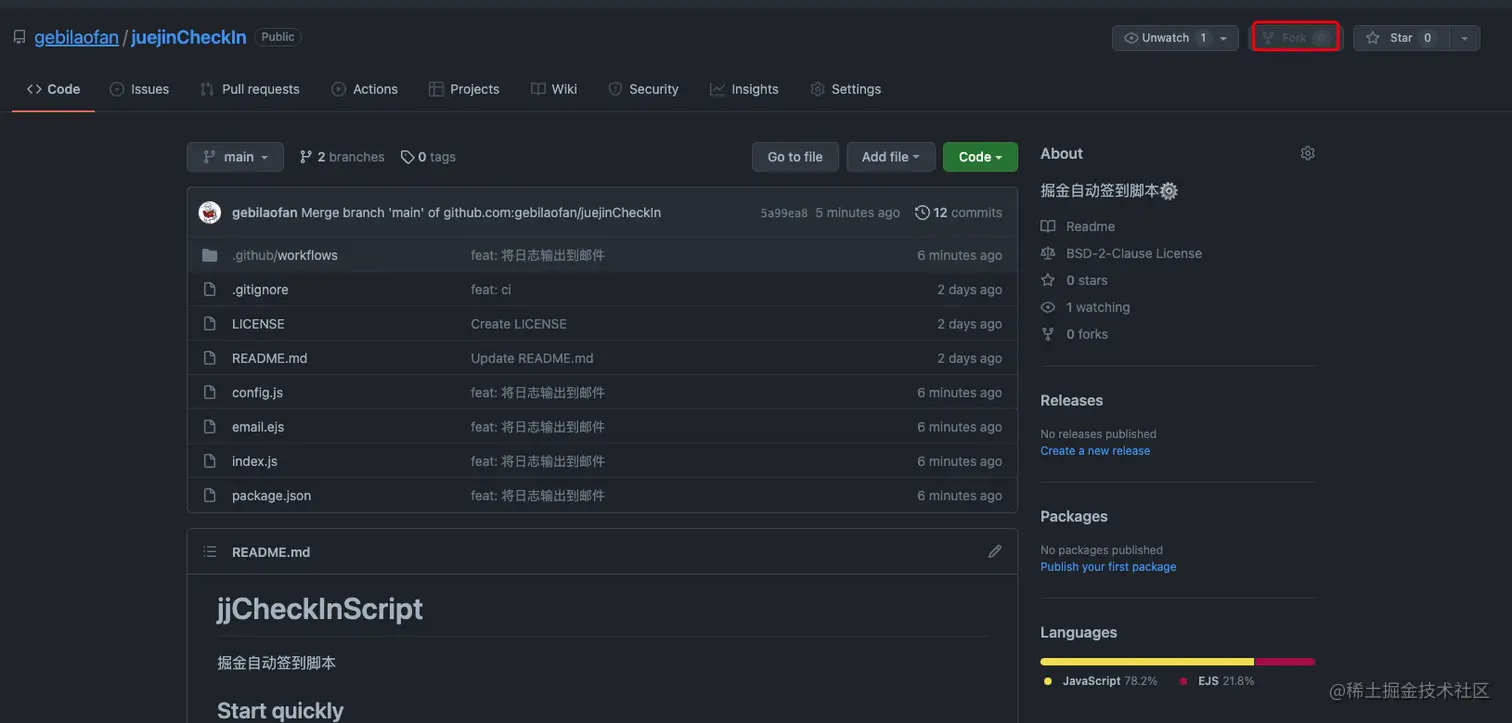Open the index.js file
1512x723 pixels.
pos(255,461)
